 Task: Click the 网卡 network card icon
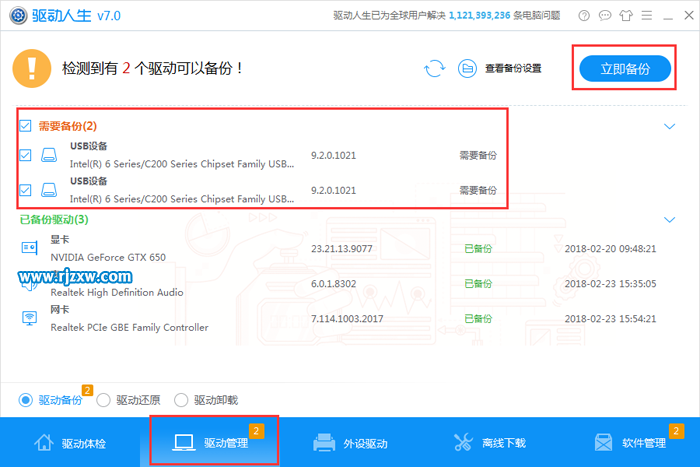[x=29, y=318]
